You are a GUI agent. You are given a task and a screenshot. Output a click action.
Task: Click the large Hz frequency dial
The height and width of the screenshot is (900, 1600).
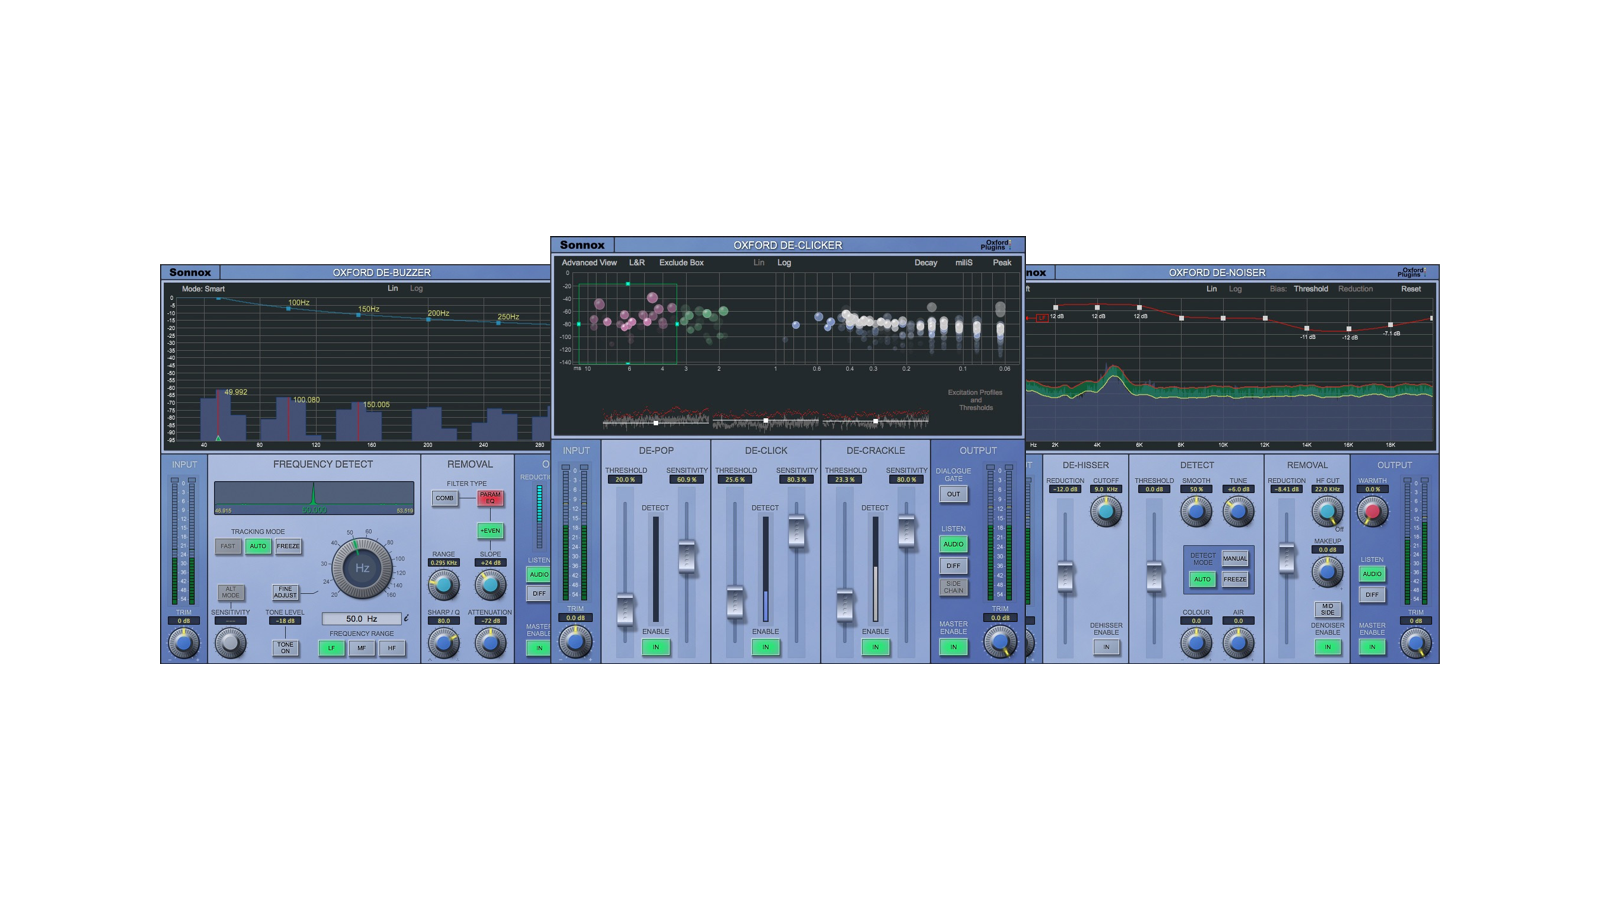point(362,568)
